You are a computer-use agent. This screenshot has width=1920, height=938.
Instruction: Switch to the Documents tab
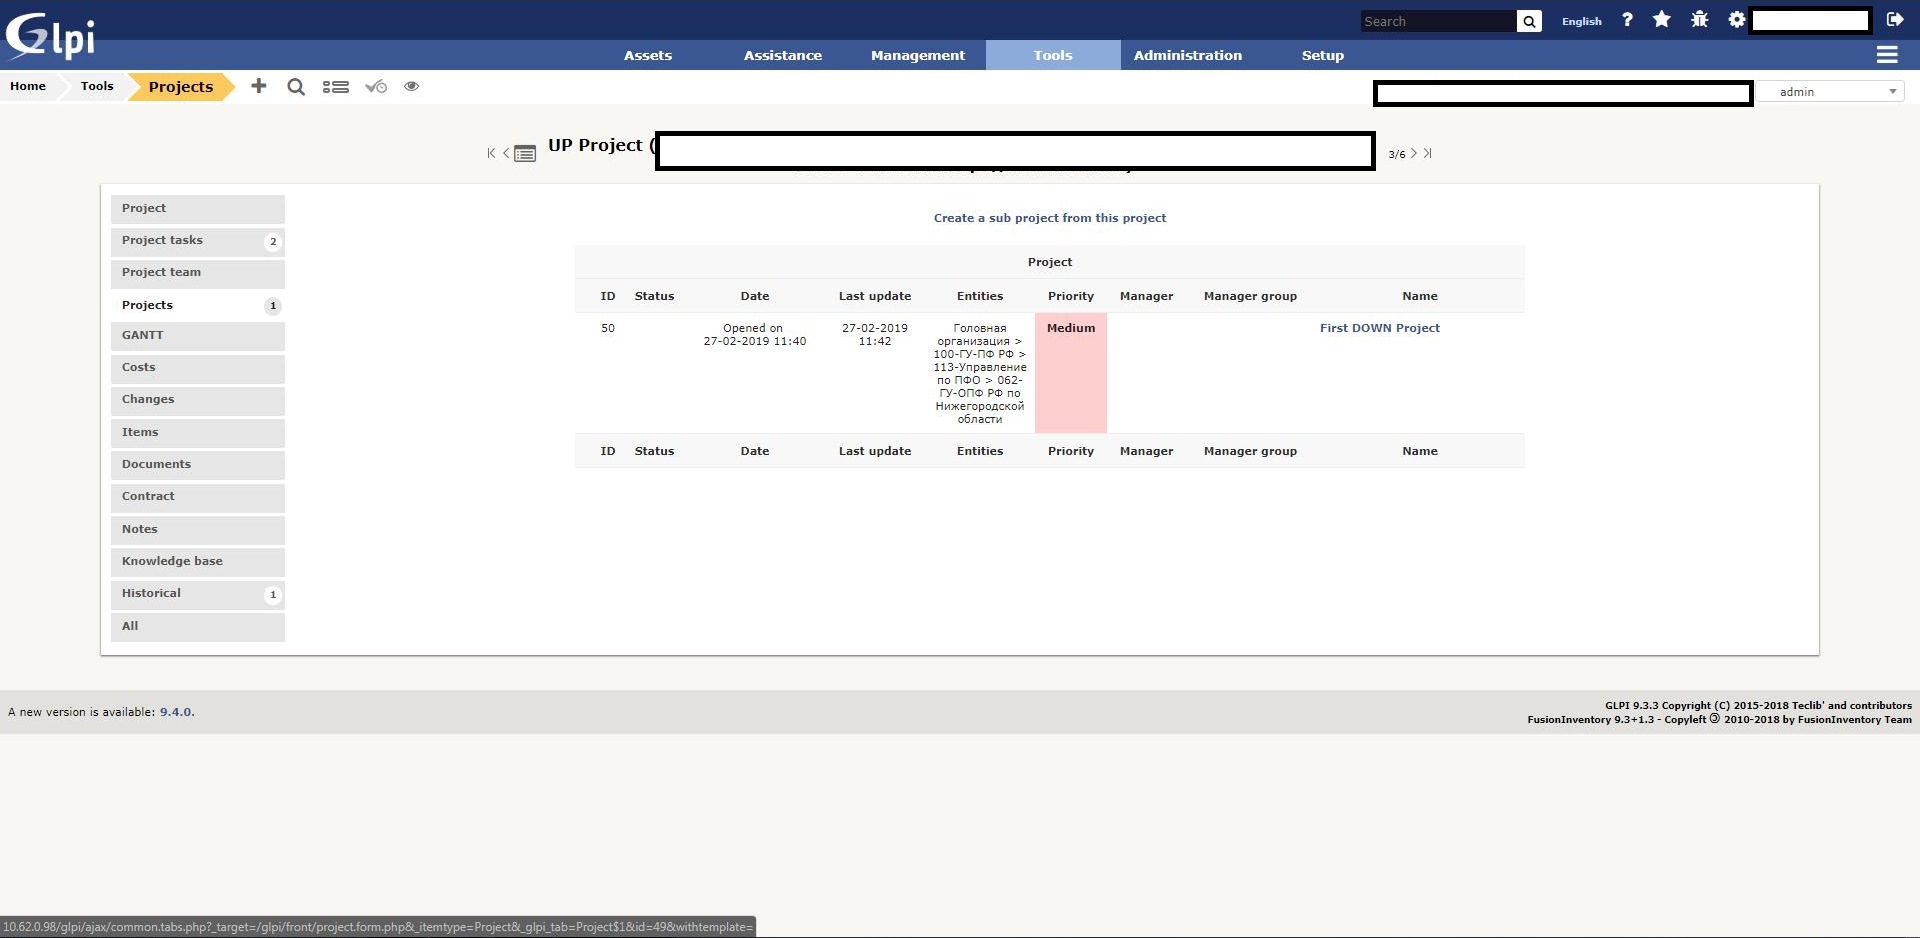click(x=198, y=465)
